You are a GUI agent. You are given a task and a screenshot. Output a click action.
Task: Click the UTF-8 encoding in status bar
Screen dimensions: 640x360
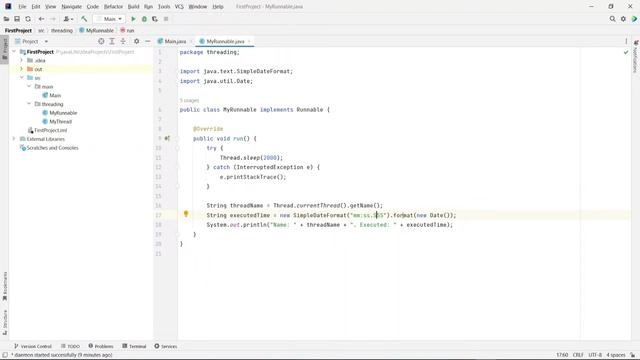point(595,355)
